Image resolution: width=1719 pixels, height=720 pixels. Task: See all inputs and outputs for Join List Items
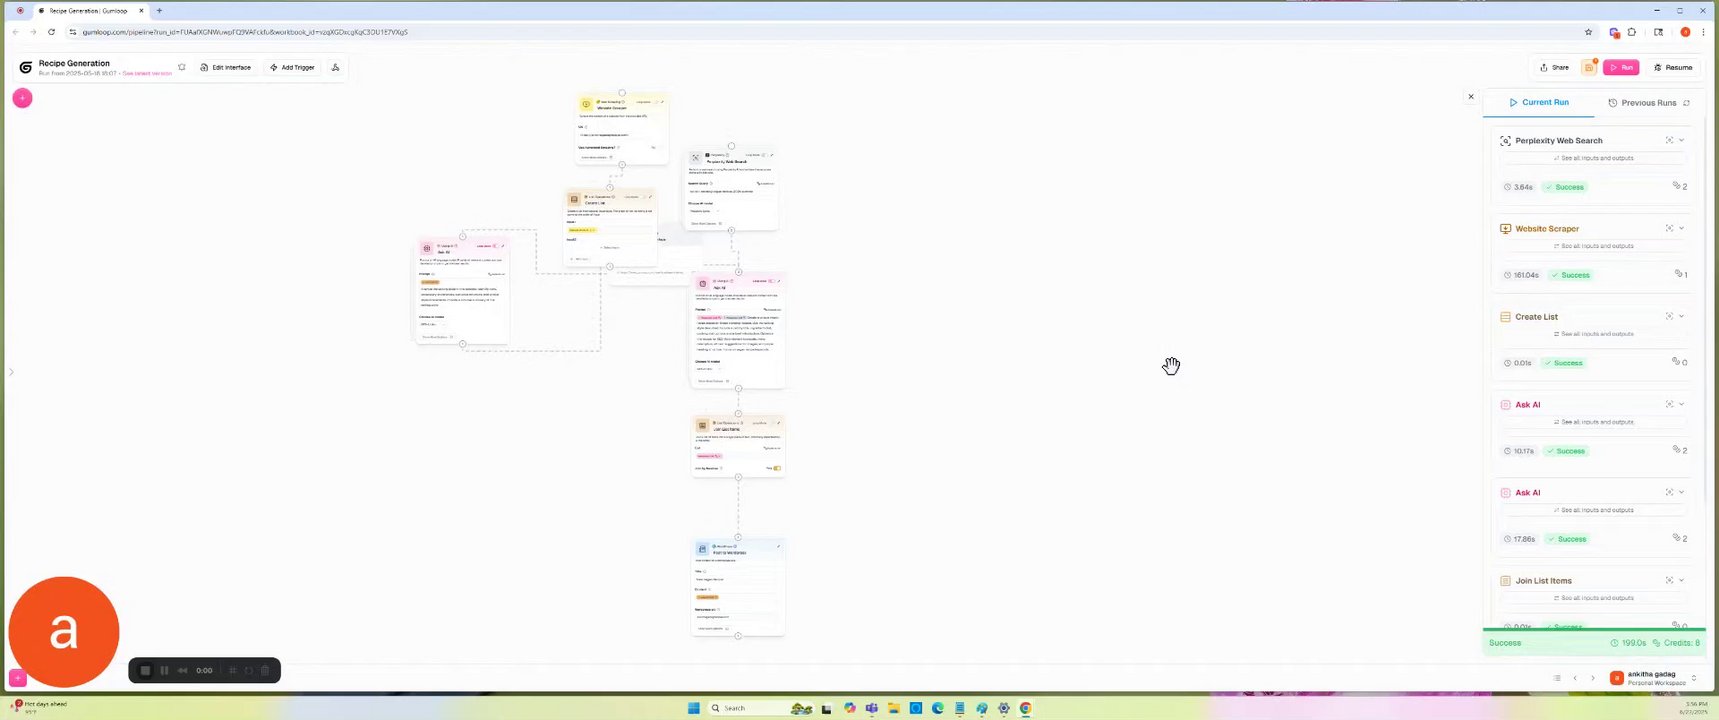click(1593, 598)
